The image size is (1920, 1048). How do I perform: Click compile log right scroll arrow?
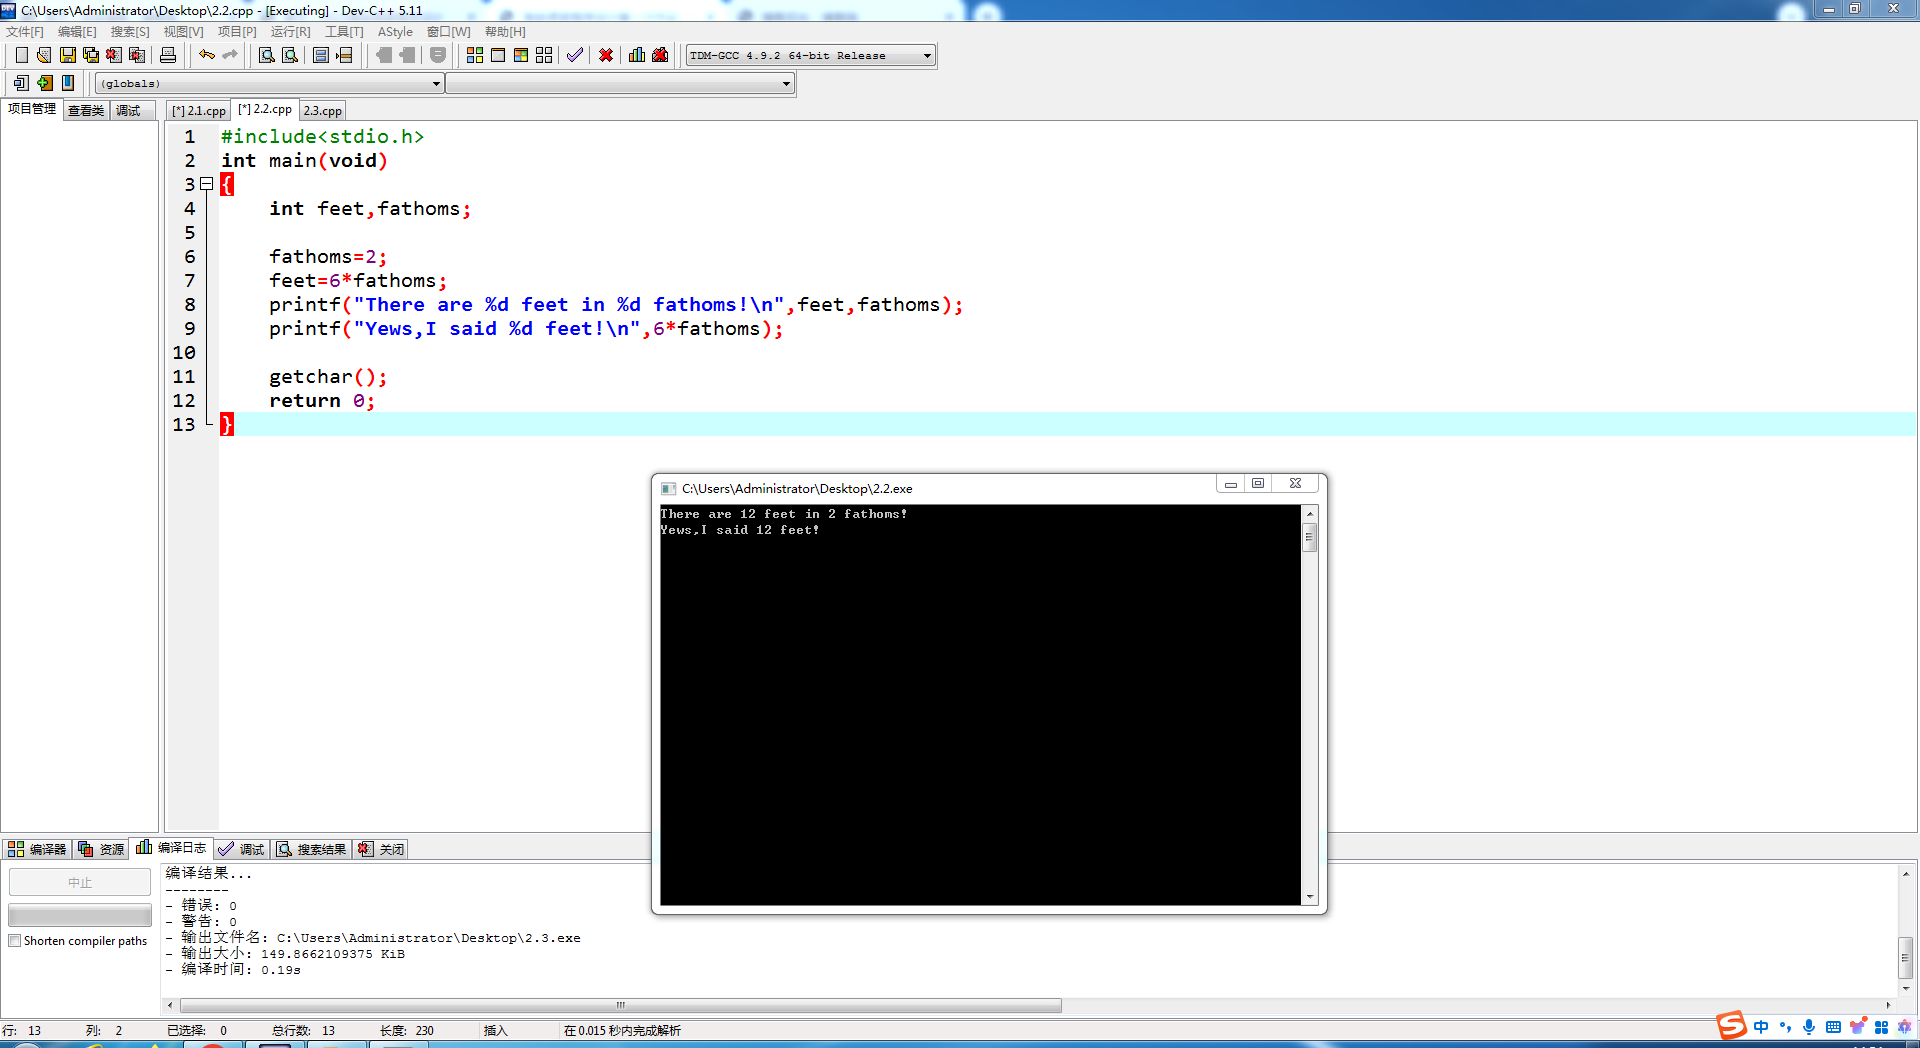coord(1888,1005)
